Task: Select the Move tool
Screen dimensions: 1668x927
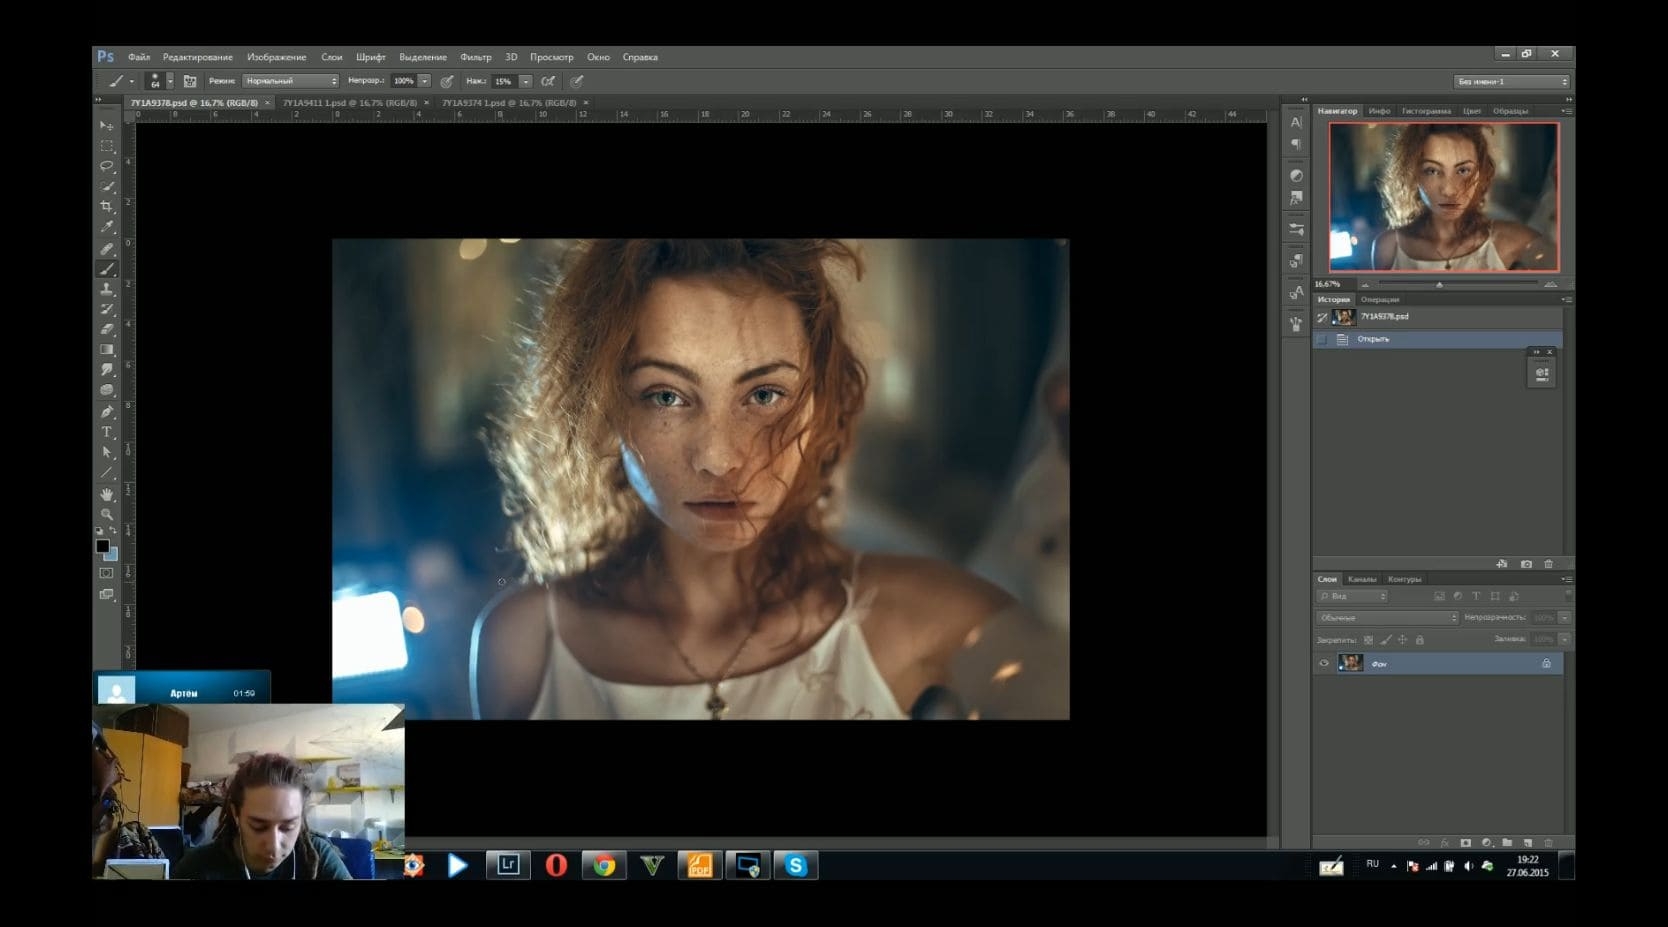Action: (x=106, y=126)
